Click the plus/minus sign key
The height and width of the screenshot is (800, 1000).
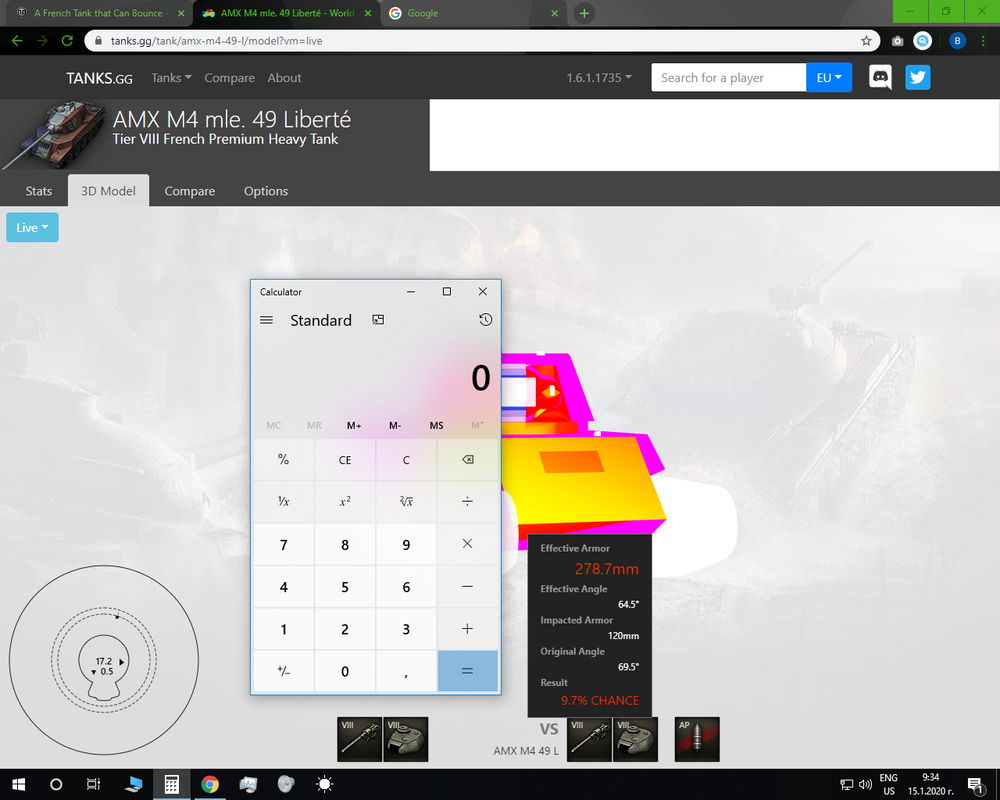pyautogui.click(x=284, y=671)
